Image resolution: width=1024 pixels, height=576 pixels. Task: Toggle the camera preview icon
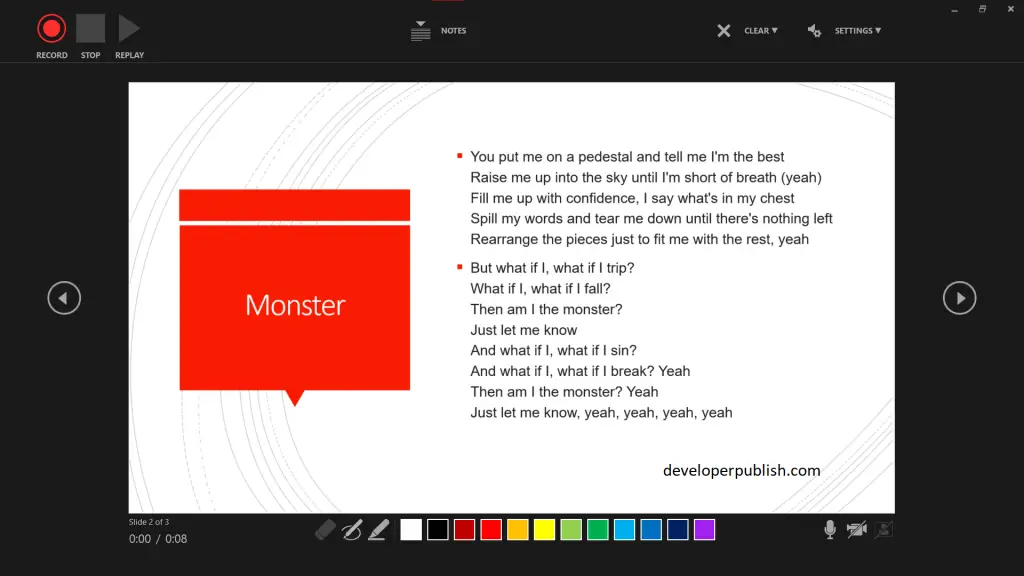pyautogui.click(x=884, y=530)
